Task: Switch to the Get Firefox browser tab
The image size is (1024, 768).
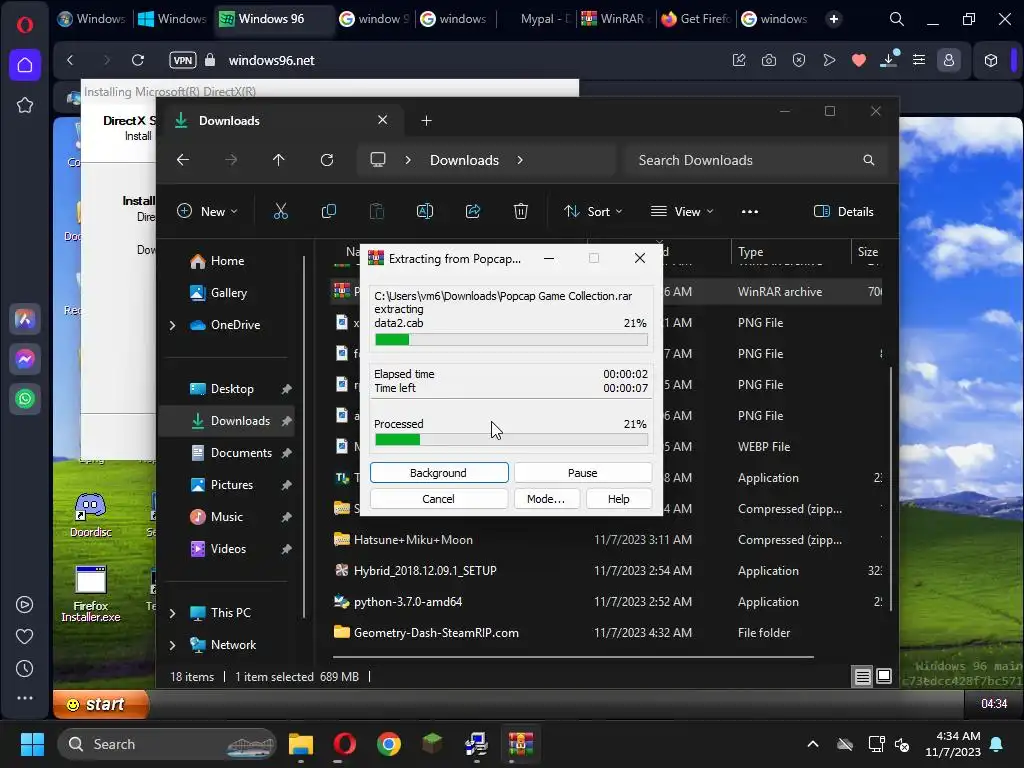Action: tap(696, 19)
